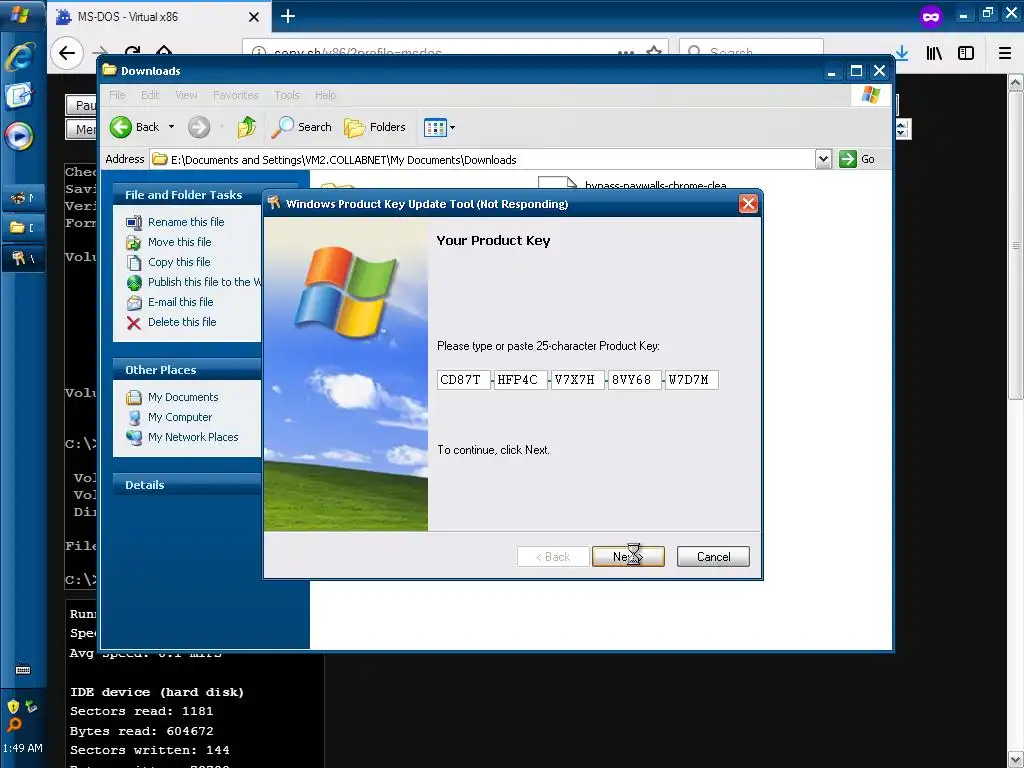Click fourth product key field 8VY68

(x=634, y=379)
